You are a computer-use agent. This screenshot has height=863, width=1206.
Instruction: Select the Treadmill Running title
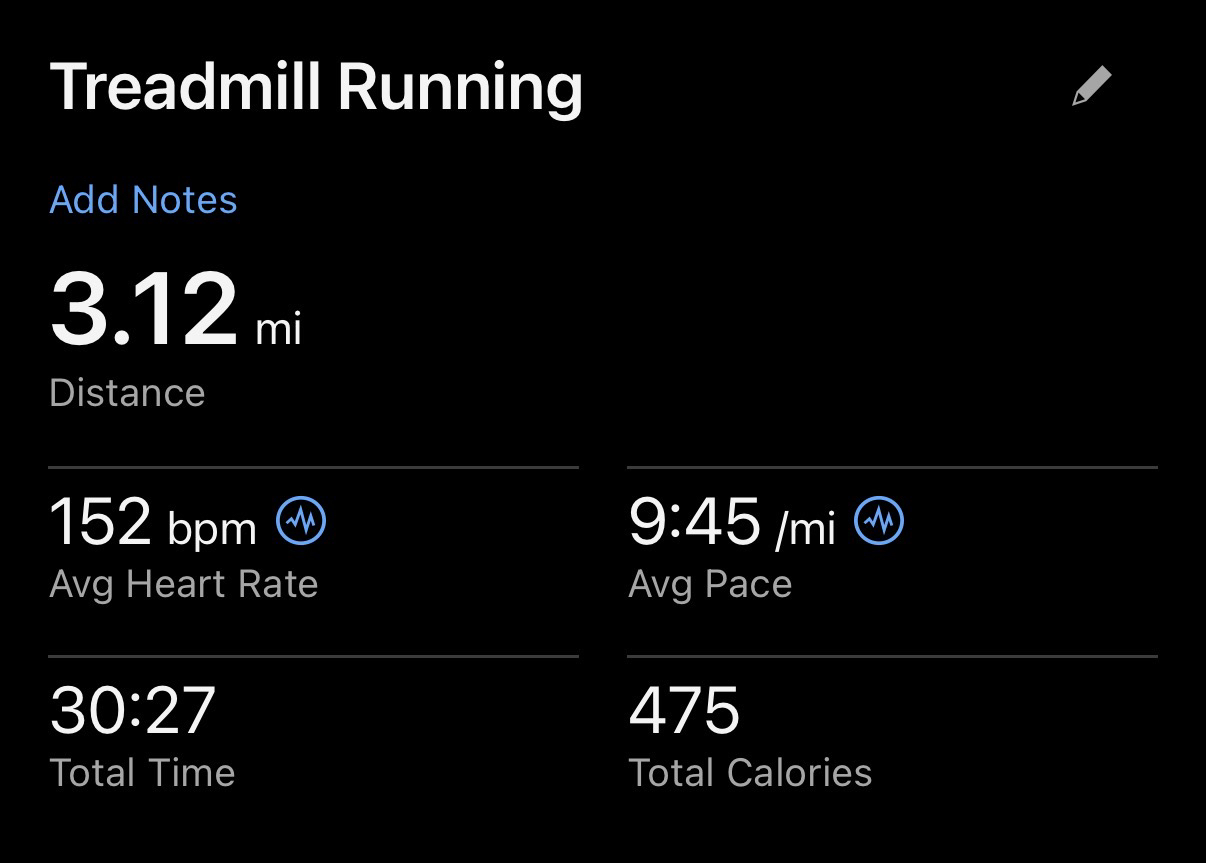tap(316, 86)
